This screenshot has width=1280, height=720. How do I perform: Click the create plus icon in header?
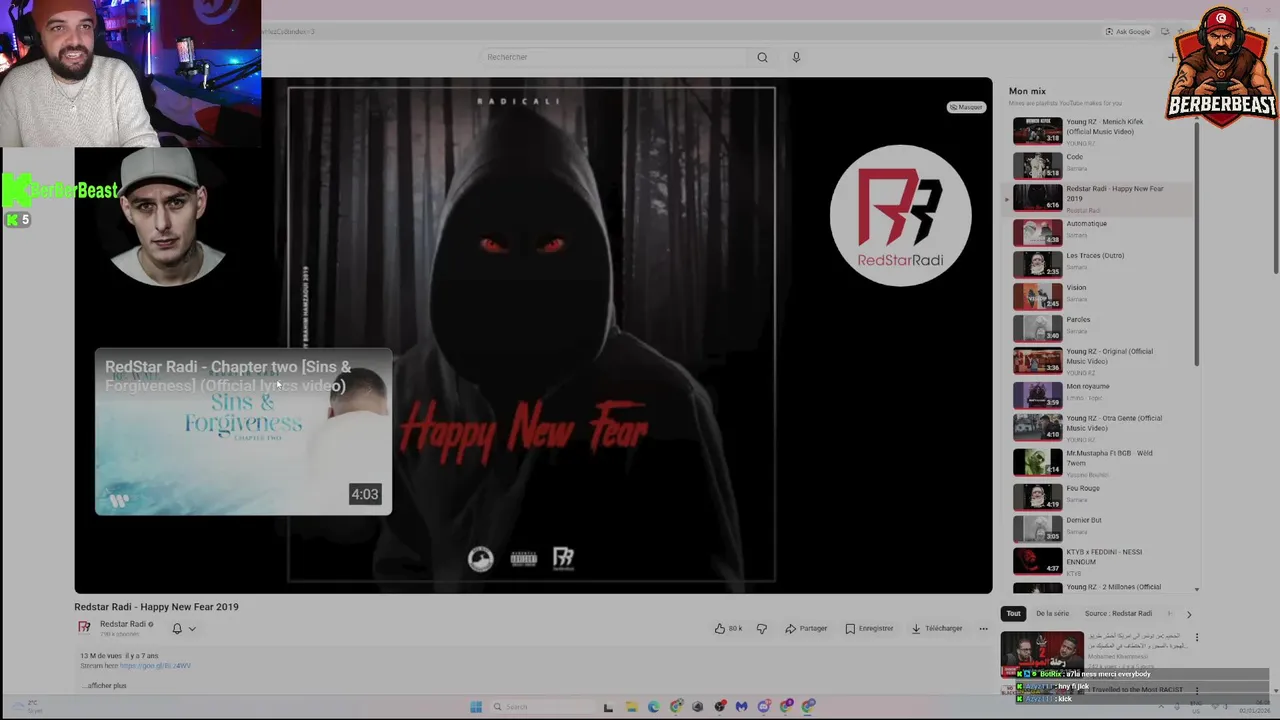(x=1172, y=57)
